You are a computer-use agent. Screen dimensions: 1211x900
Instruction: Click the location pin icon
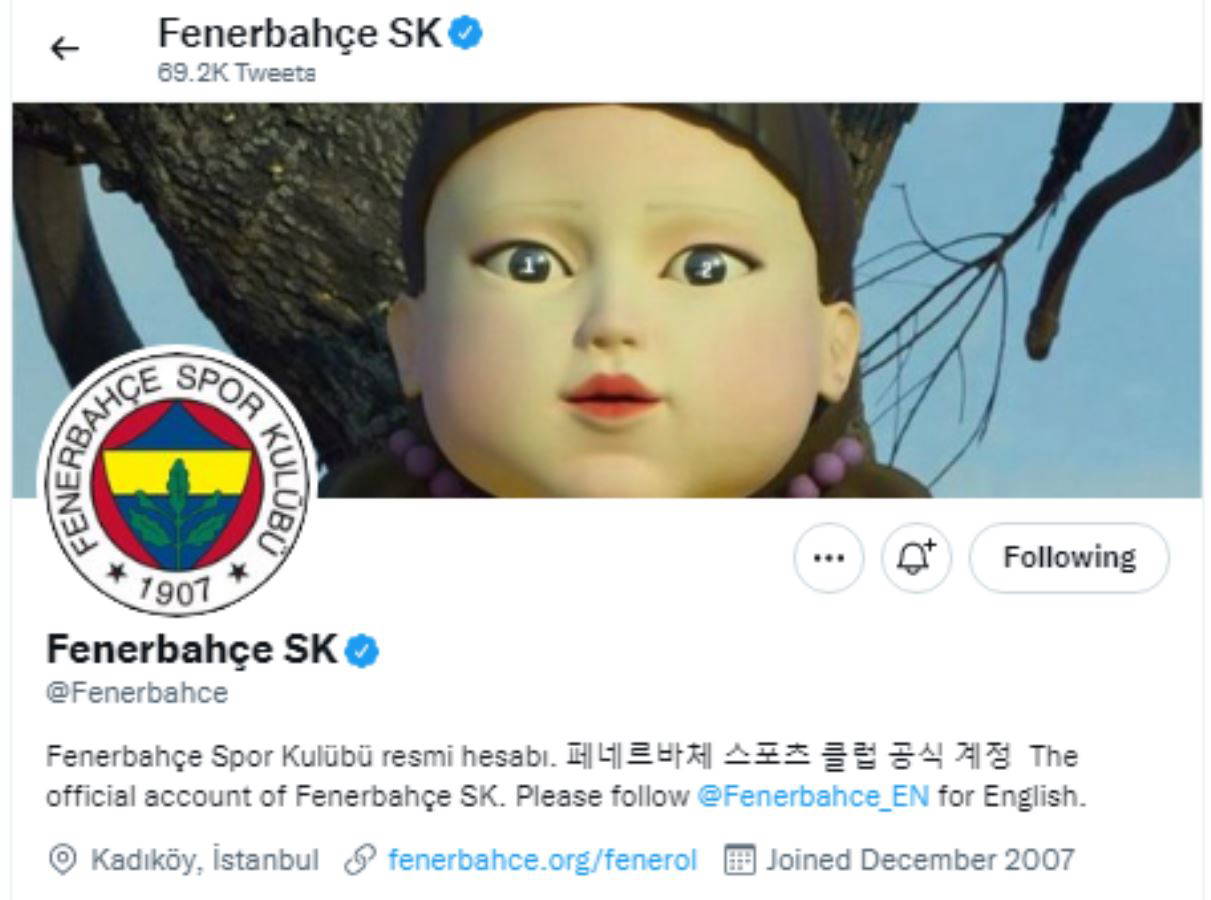click(x=63, y=860)
